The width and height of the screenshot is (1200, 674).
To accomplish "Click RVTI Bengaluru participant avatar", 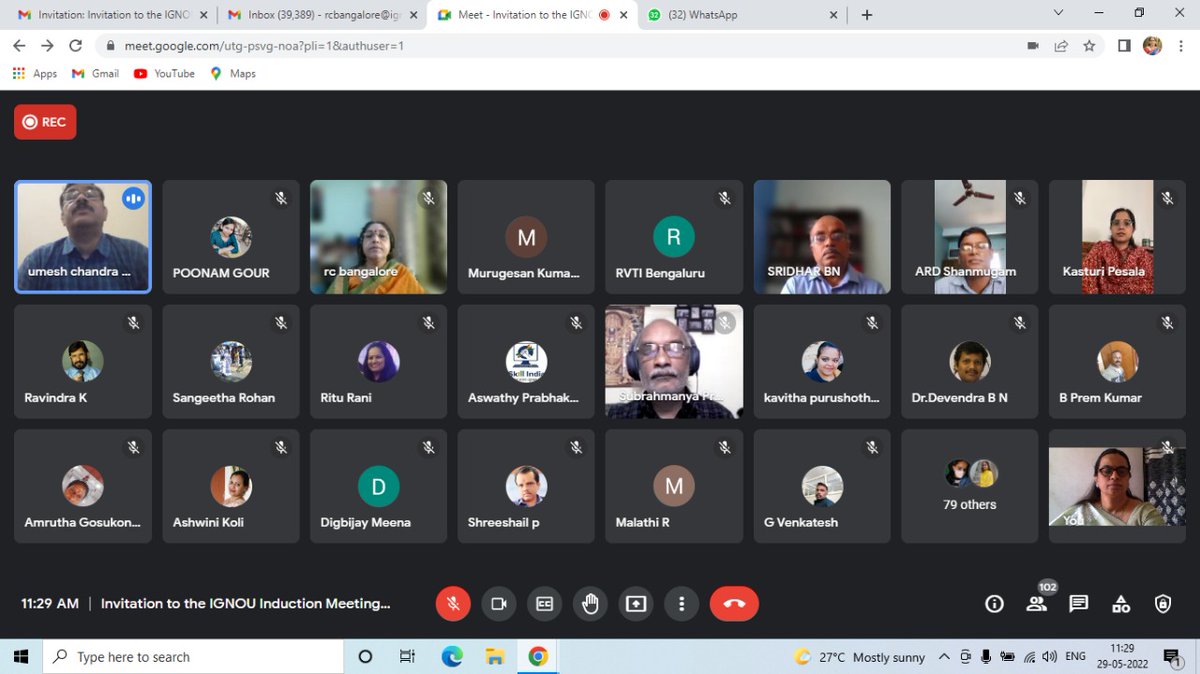I will tap(674, 237).
